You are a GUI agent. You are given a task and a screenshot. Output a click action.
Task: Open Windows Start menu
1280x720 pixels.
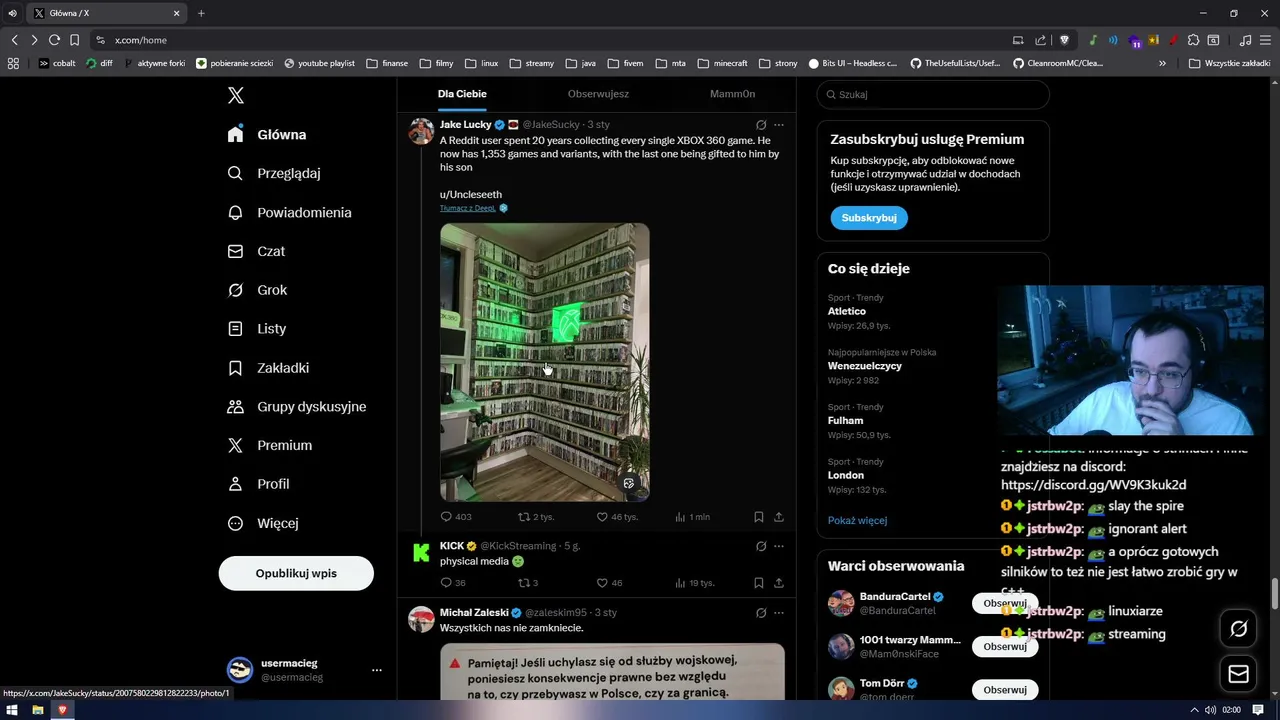pos(12,710)
